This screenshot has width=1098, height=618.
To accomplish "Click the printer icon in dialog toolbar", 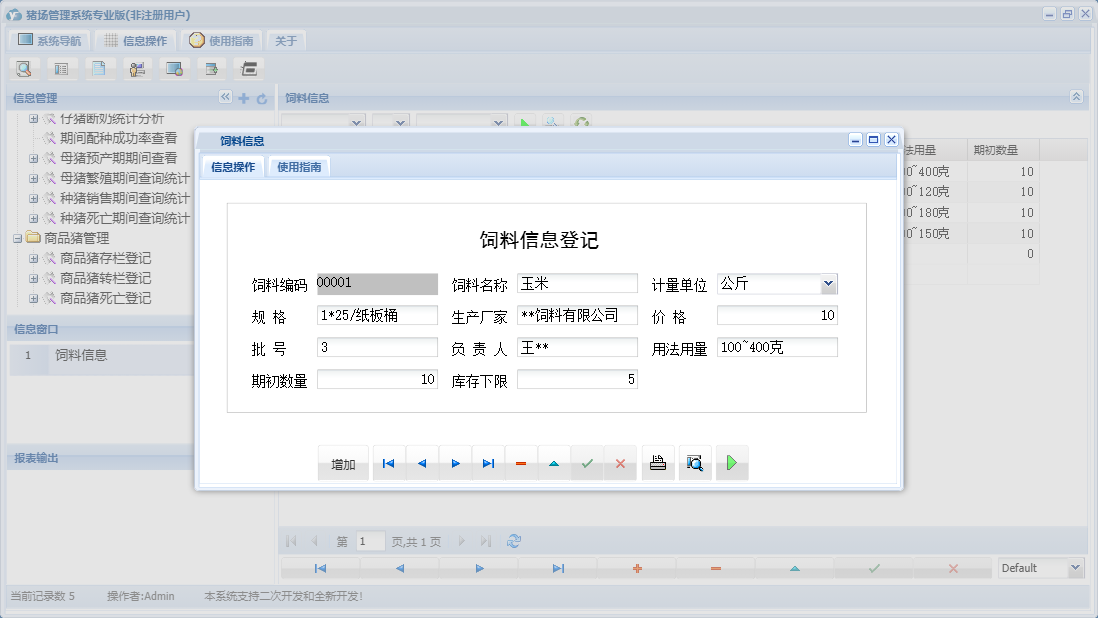I will click(658, 464).
